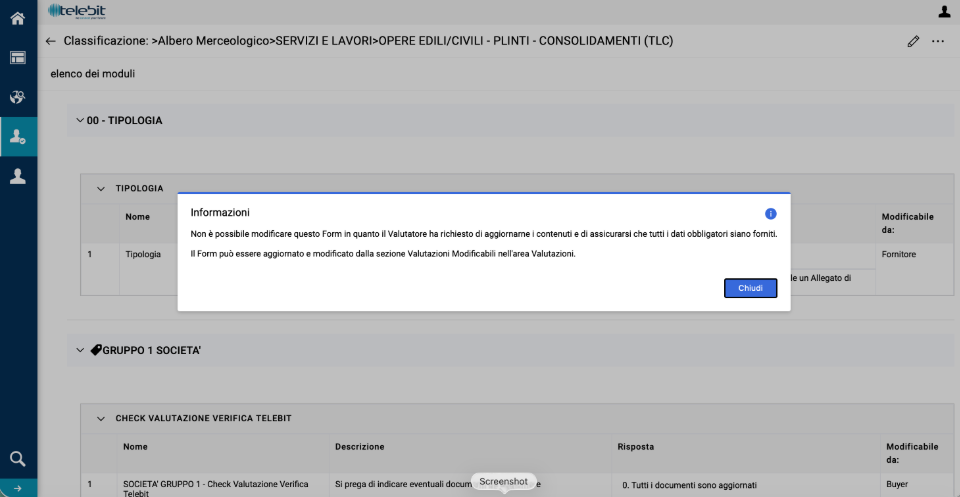
Task: Click the Home icon in sidebar
Action: pos(17,17)
